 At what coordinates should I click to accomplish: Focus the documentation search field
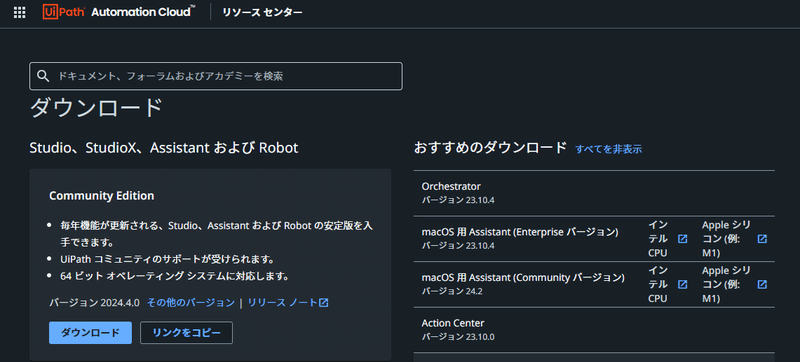point(216,76)
